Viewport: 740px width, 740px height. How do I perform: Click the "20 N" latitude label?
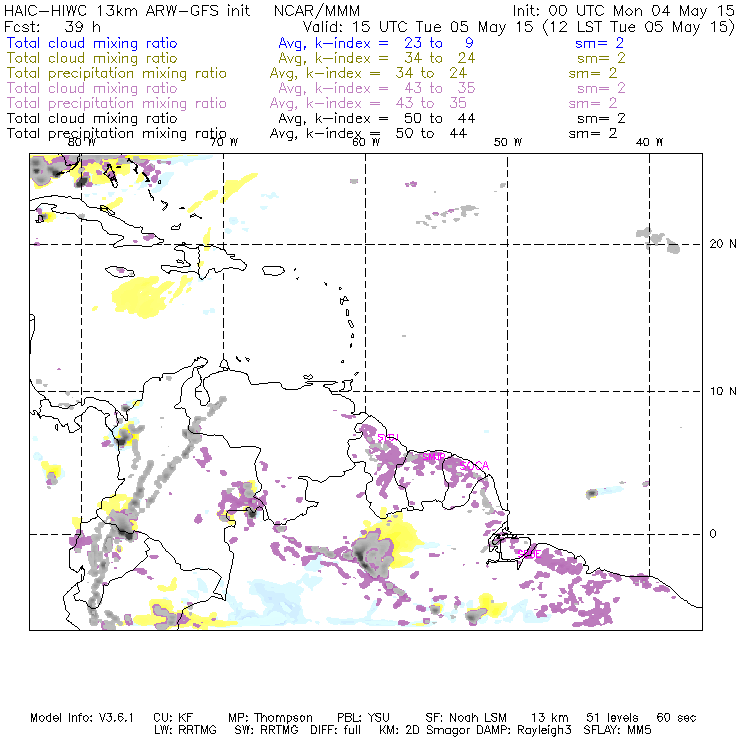[723, 244]
